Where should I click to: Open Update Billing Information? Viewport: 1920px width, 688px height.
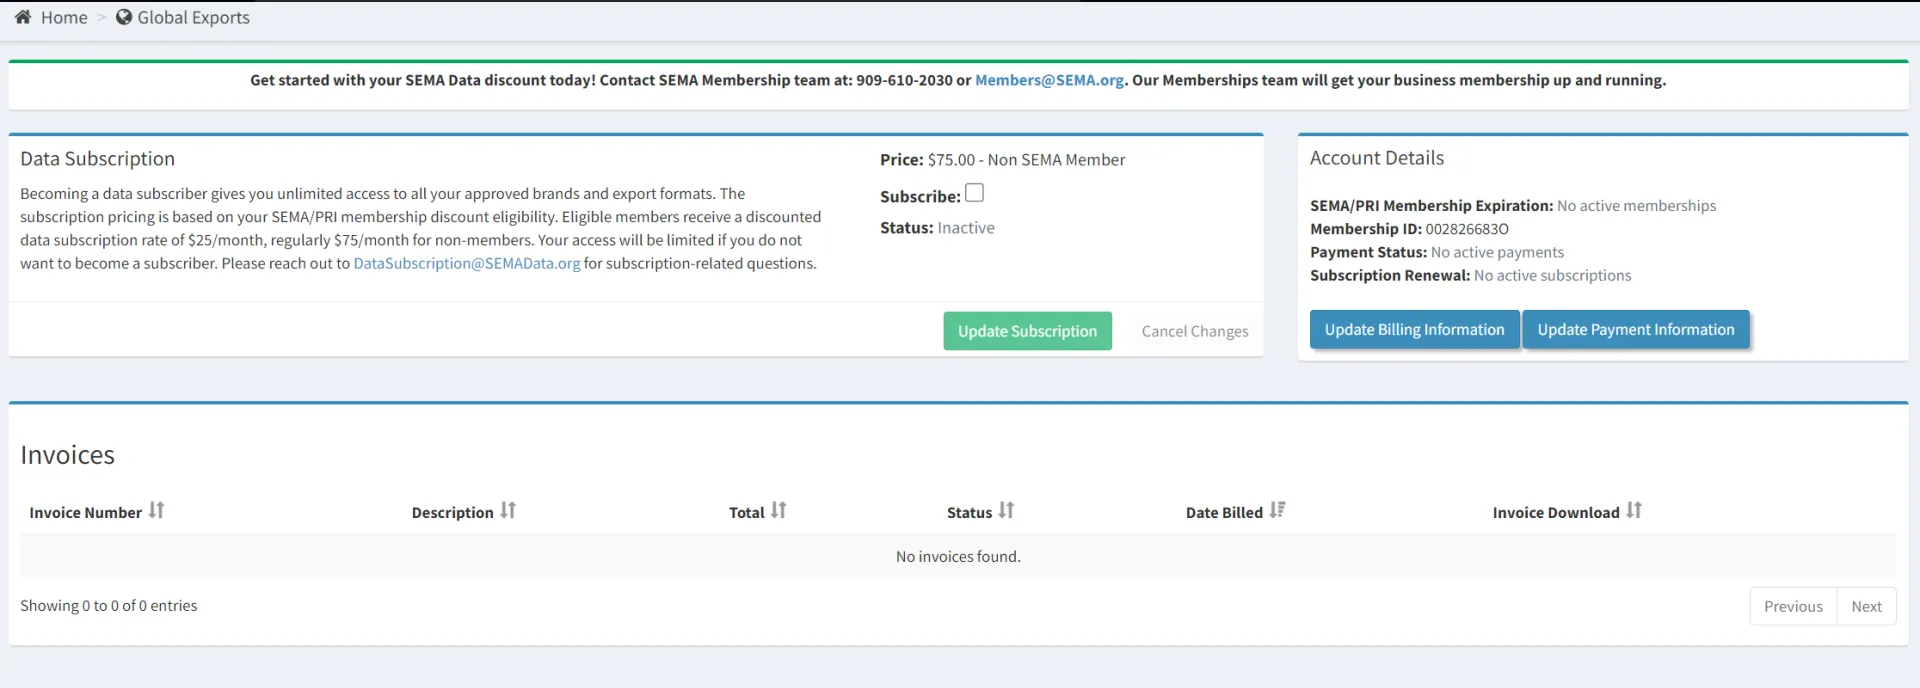1414,330
